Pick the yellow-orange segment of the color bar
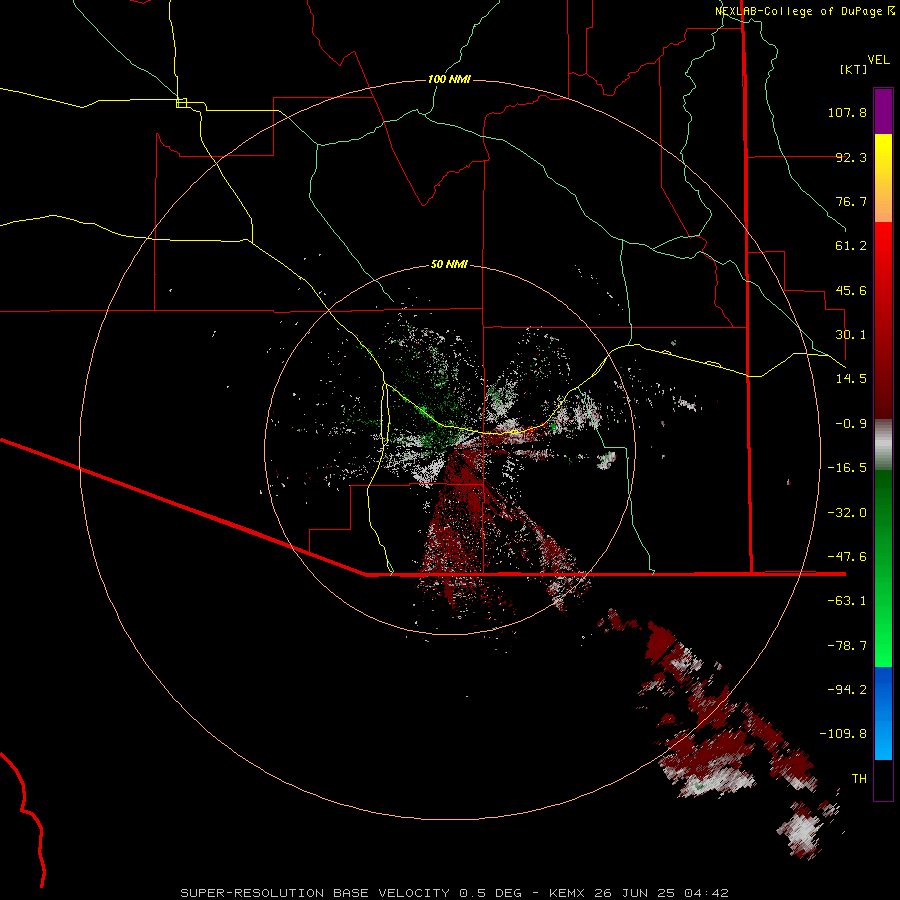Image resolution: width=900 pixels, height=900 pixels. [883, 178]
